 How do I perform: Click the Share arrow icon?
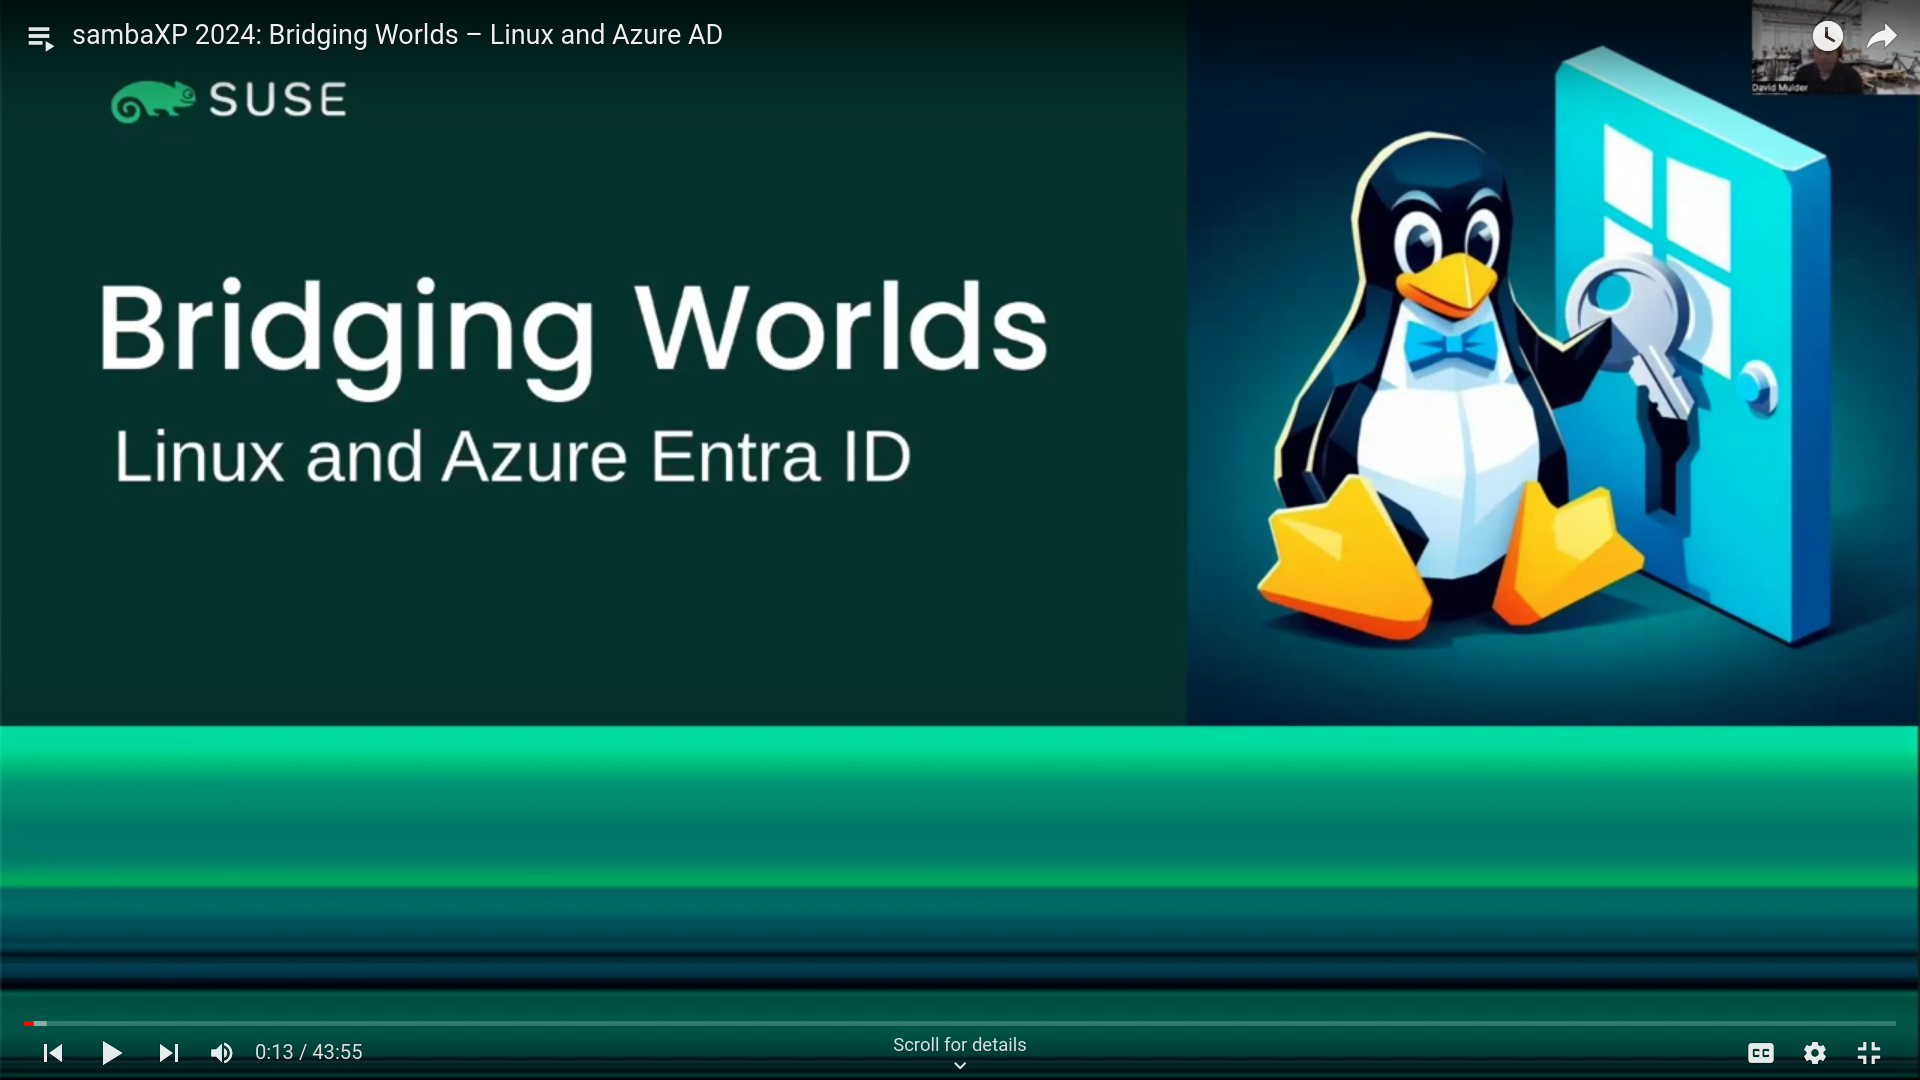(x=1882, y=37)
